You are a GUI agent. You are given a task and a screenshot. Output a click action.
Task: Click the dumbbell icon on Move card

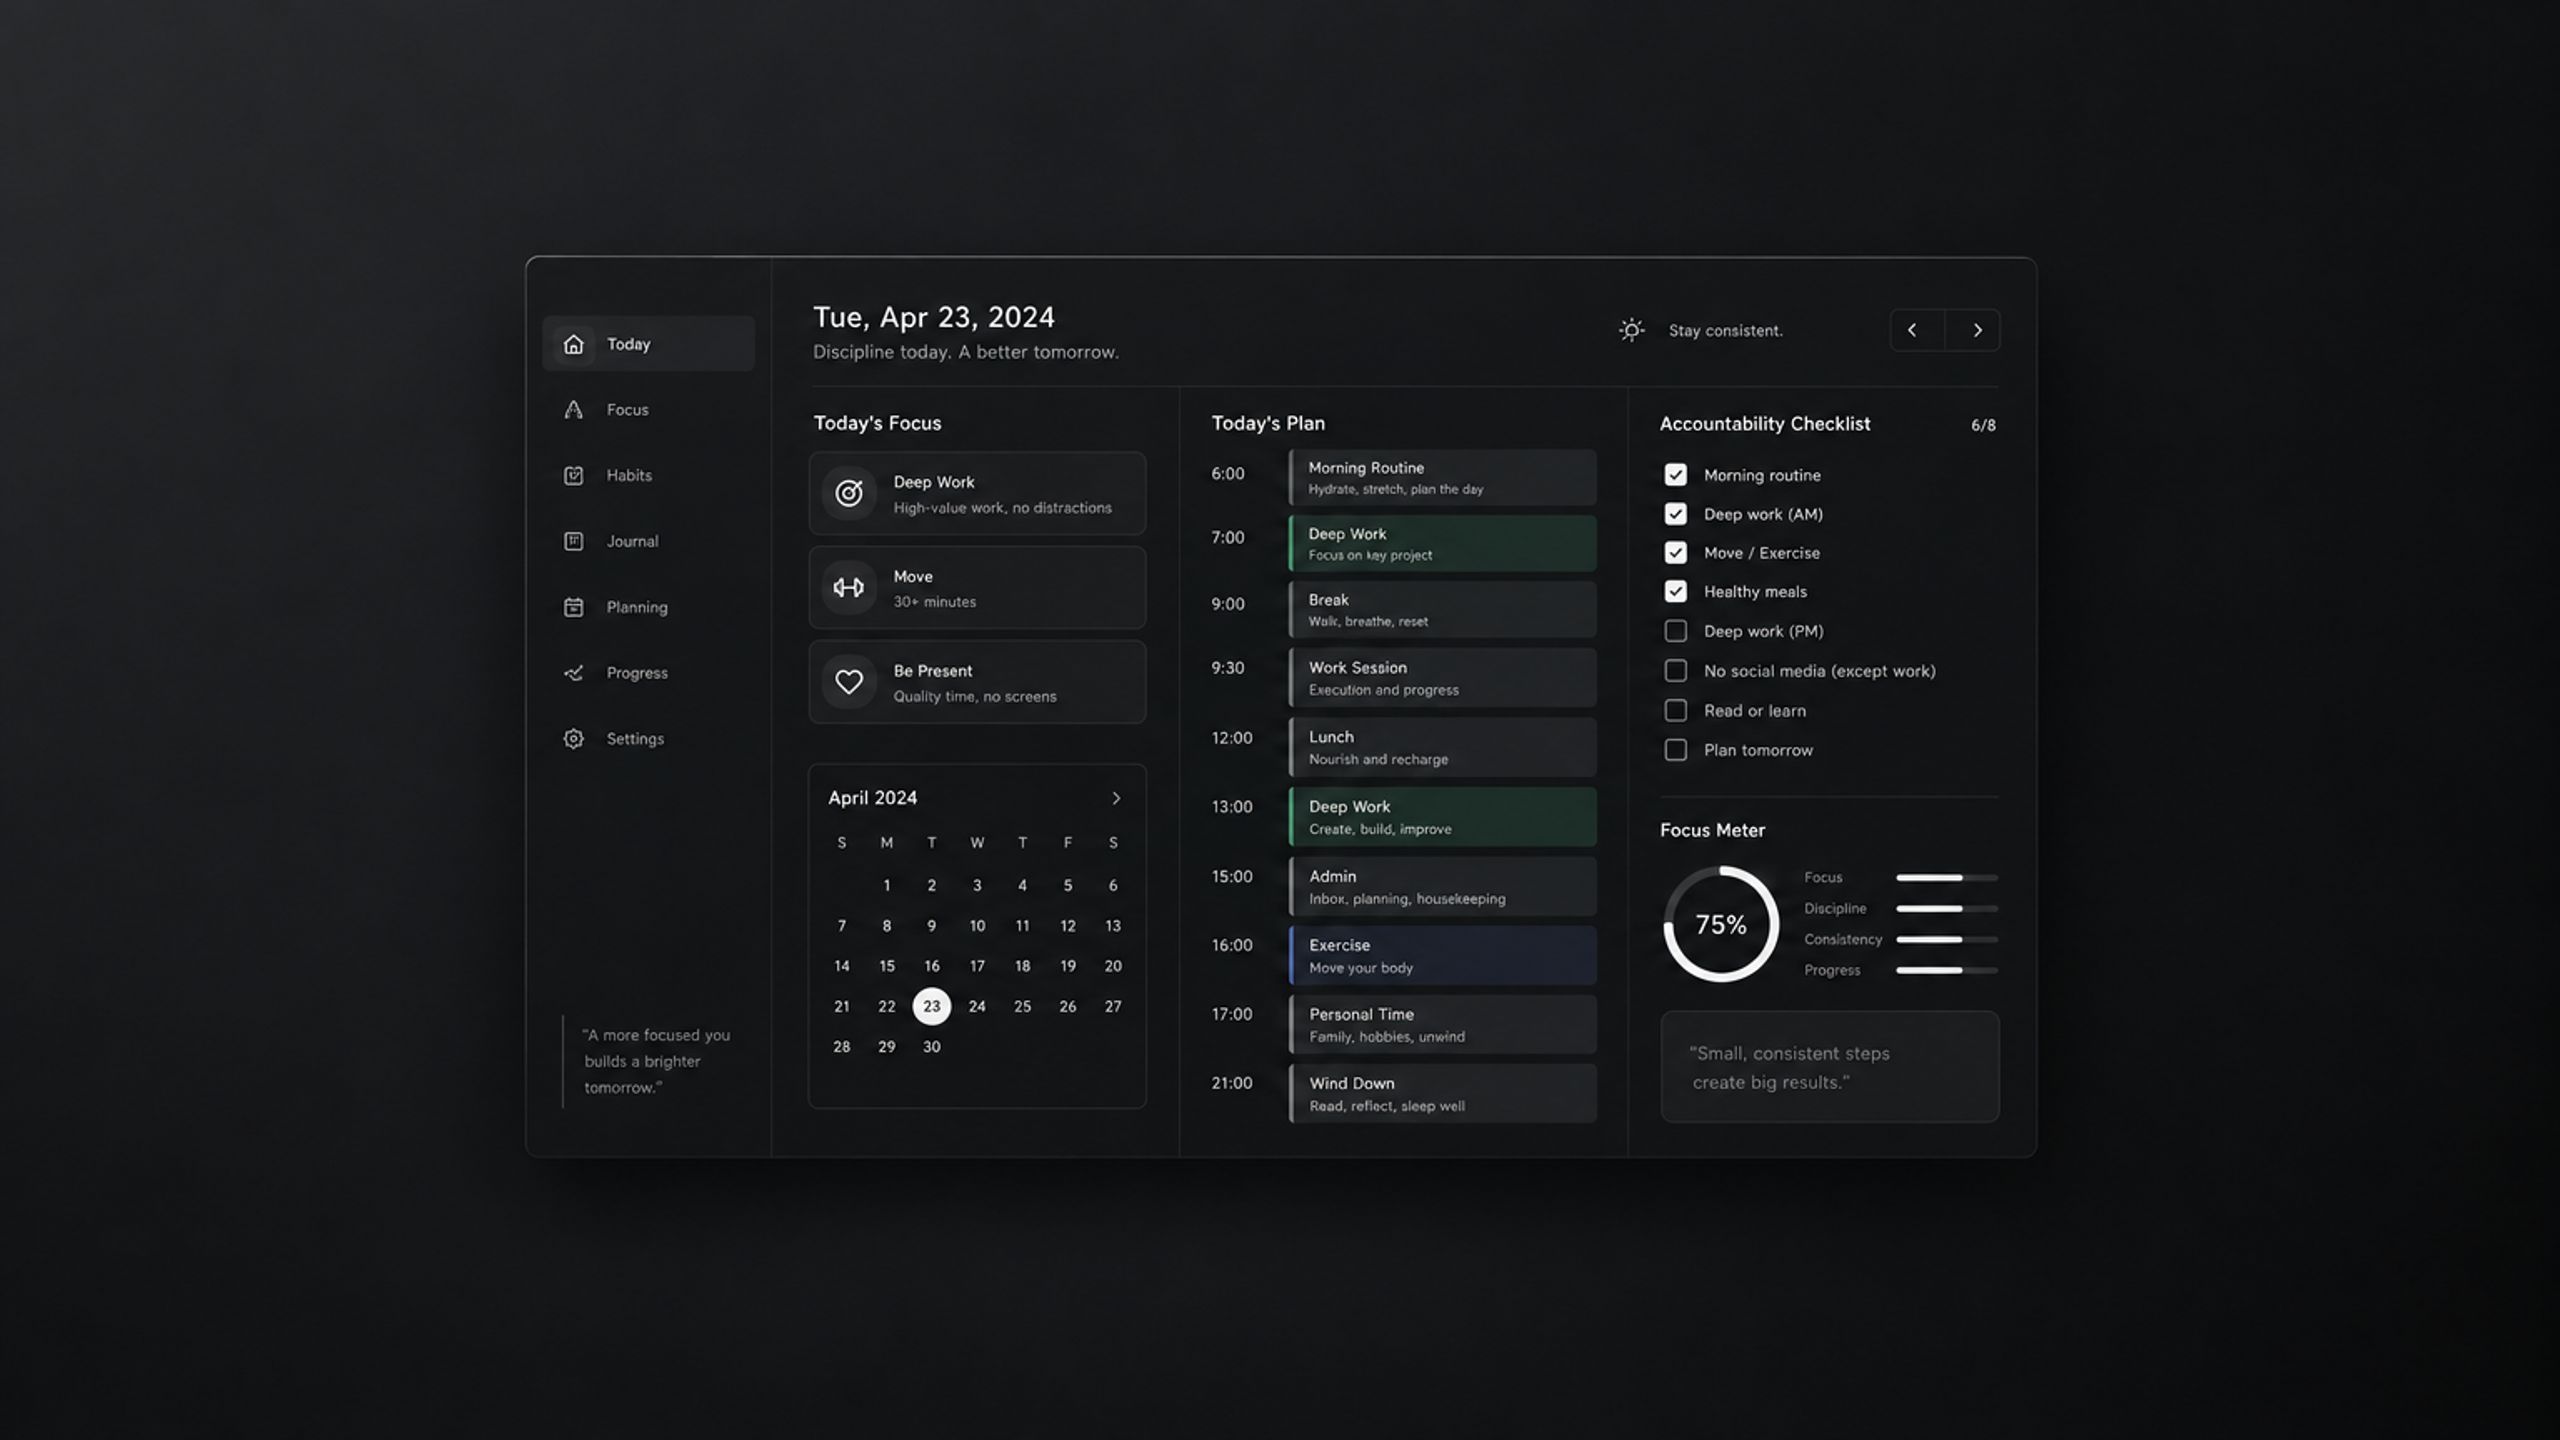point(849,588)
